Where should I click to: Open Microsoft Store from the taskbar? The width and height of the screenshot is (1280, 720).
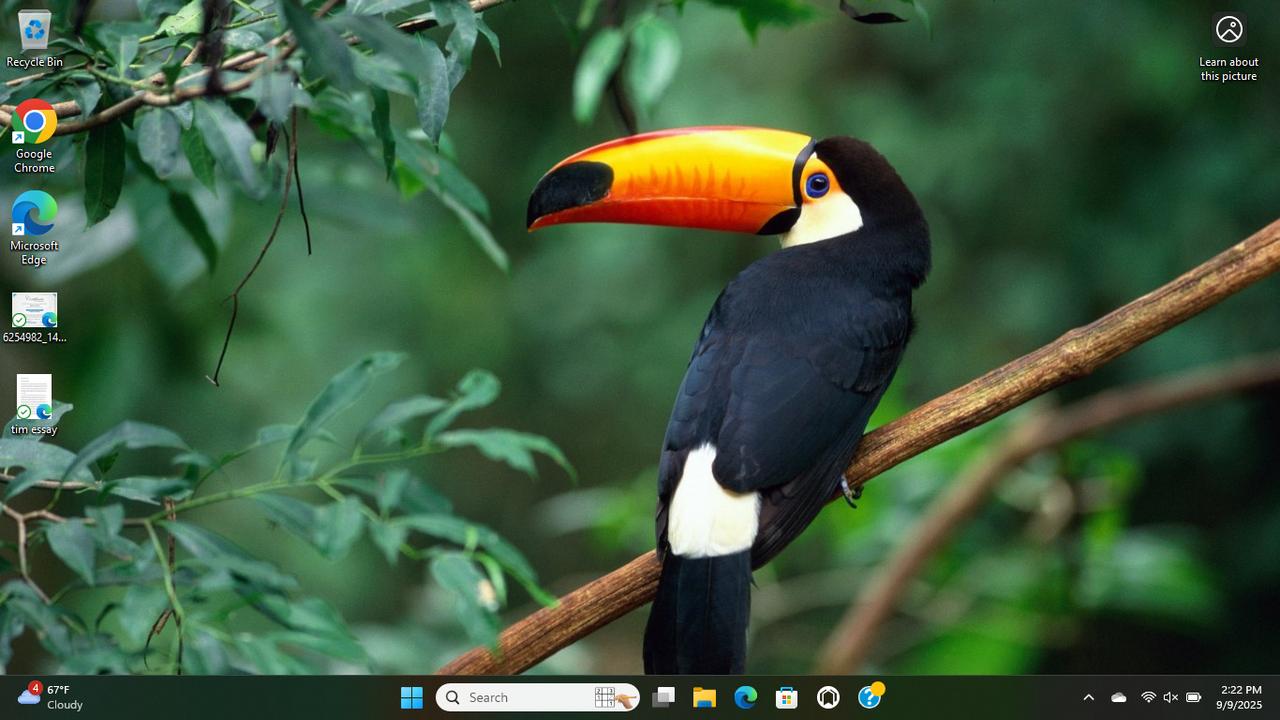[x=787, y=697]
